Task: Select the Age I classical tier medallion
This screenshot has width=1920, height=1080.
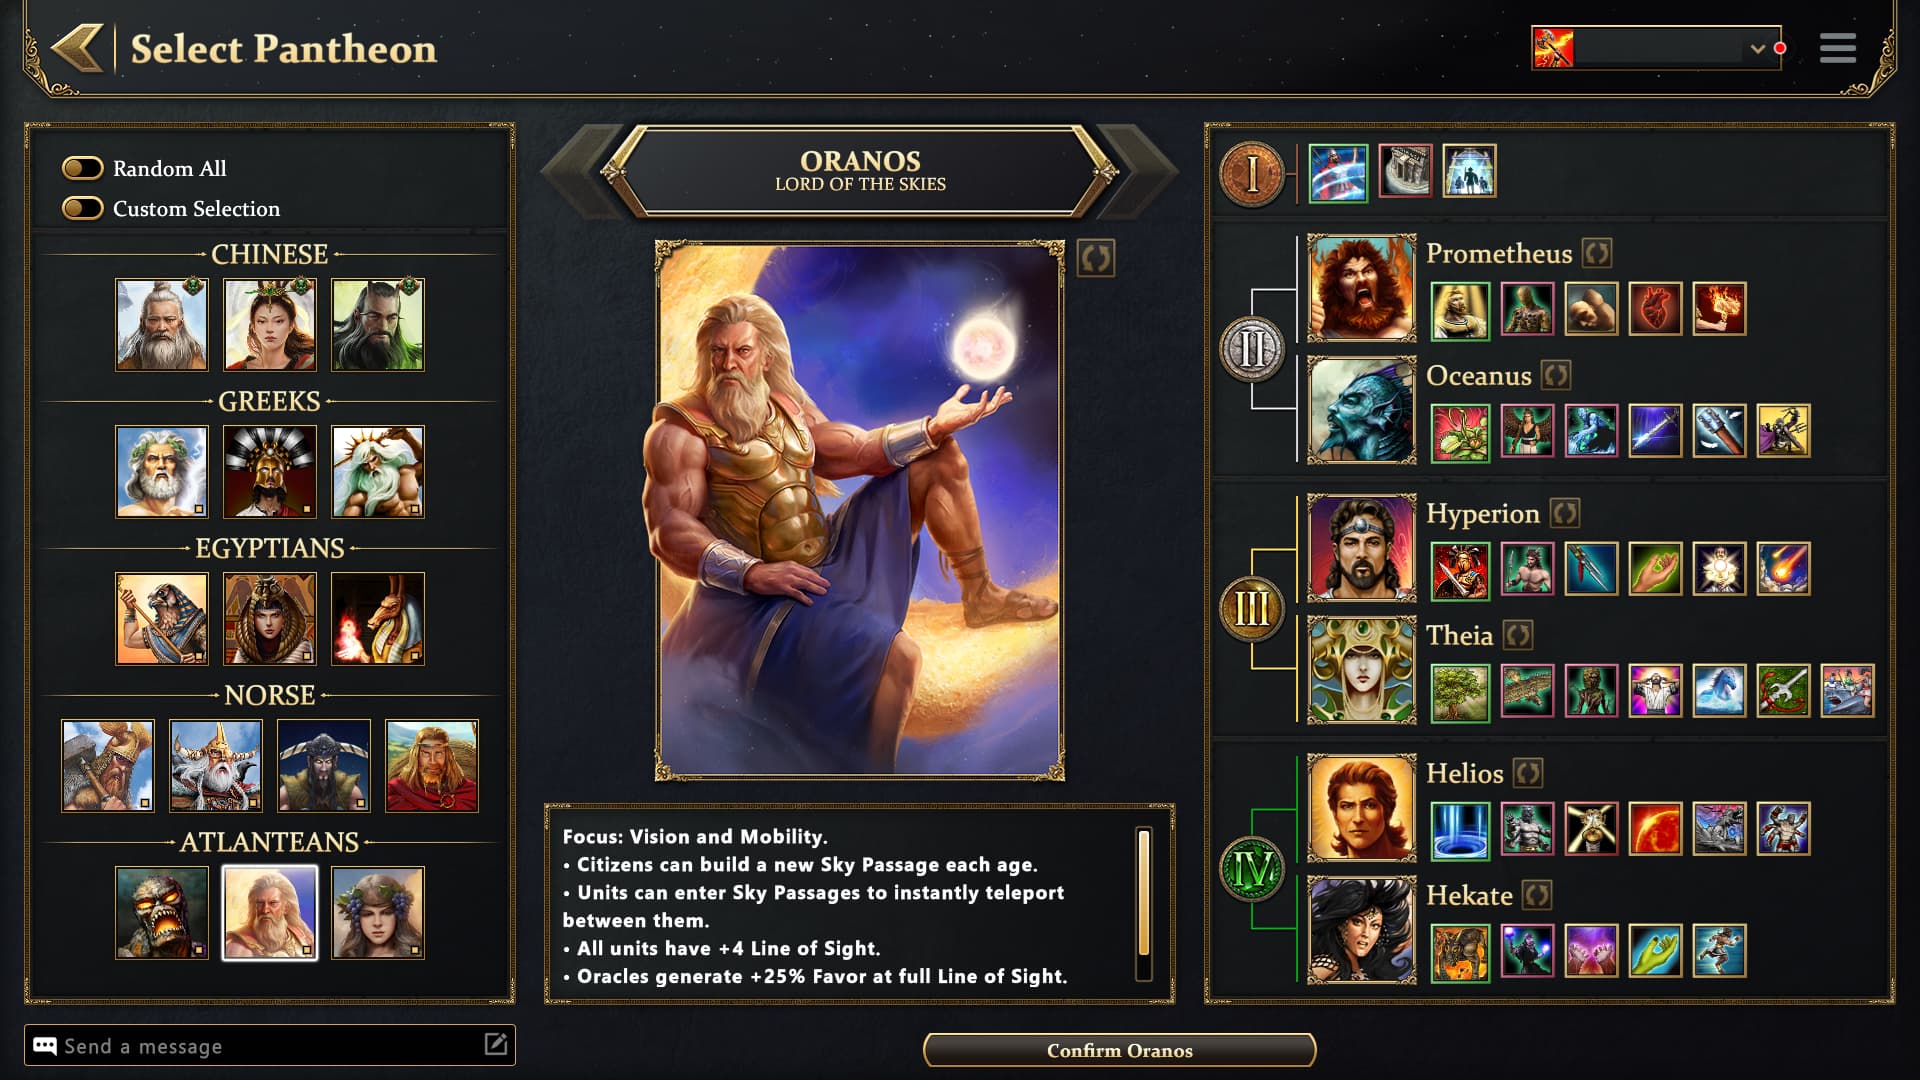Action: [x=1252, y=174]
